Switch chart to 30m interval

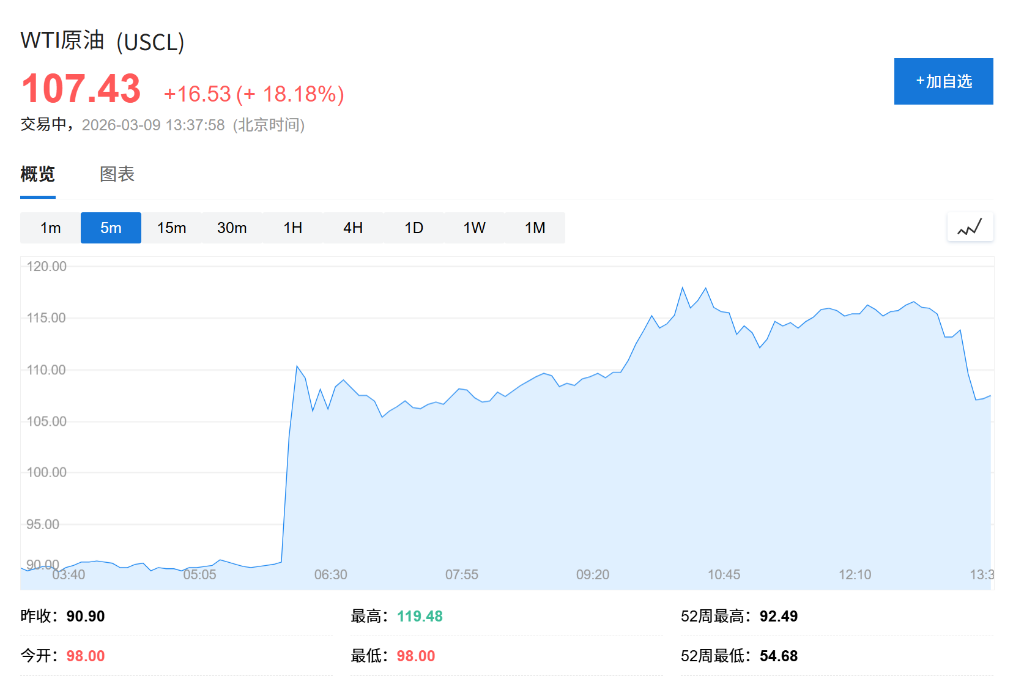pyautogui.click(x=232, y=228)
